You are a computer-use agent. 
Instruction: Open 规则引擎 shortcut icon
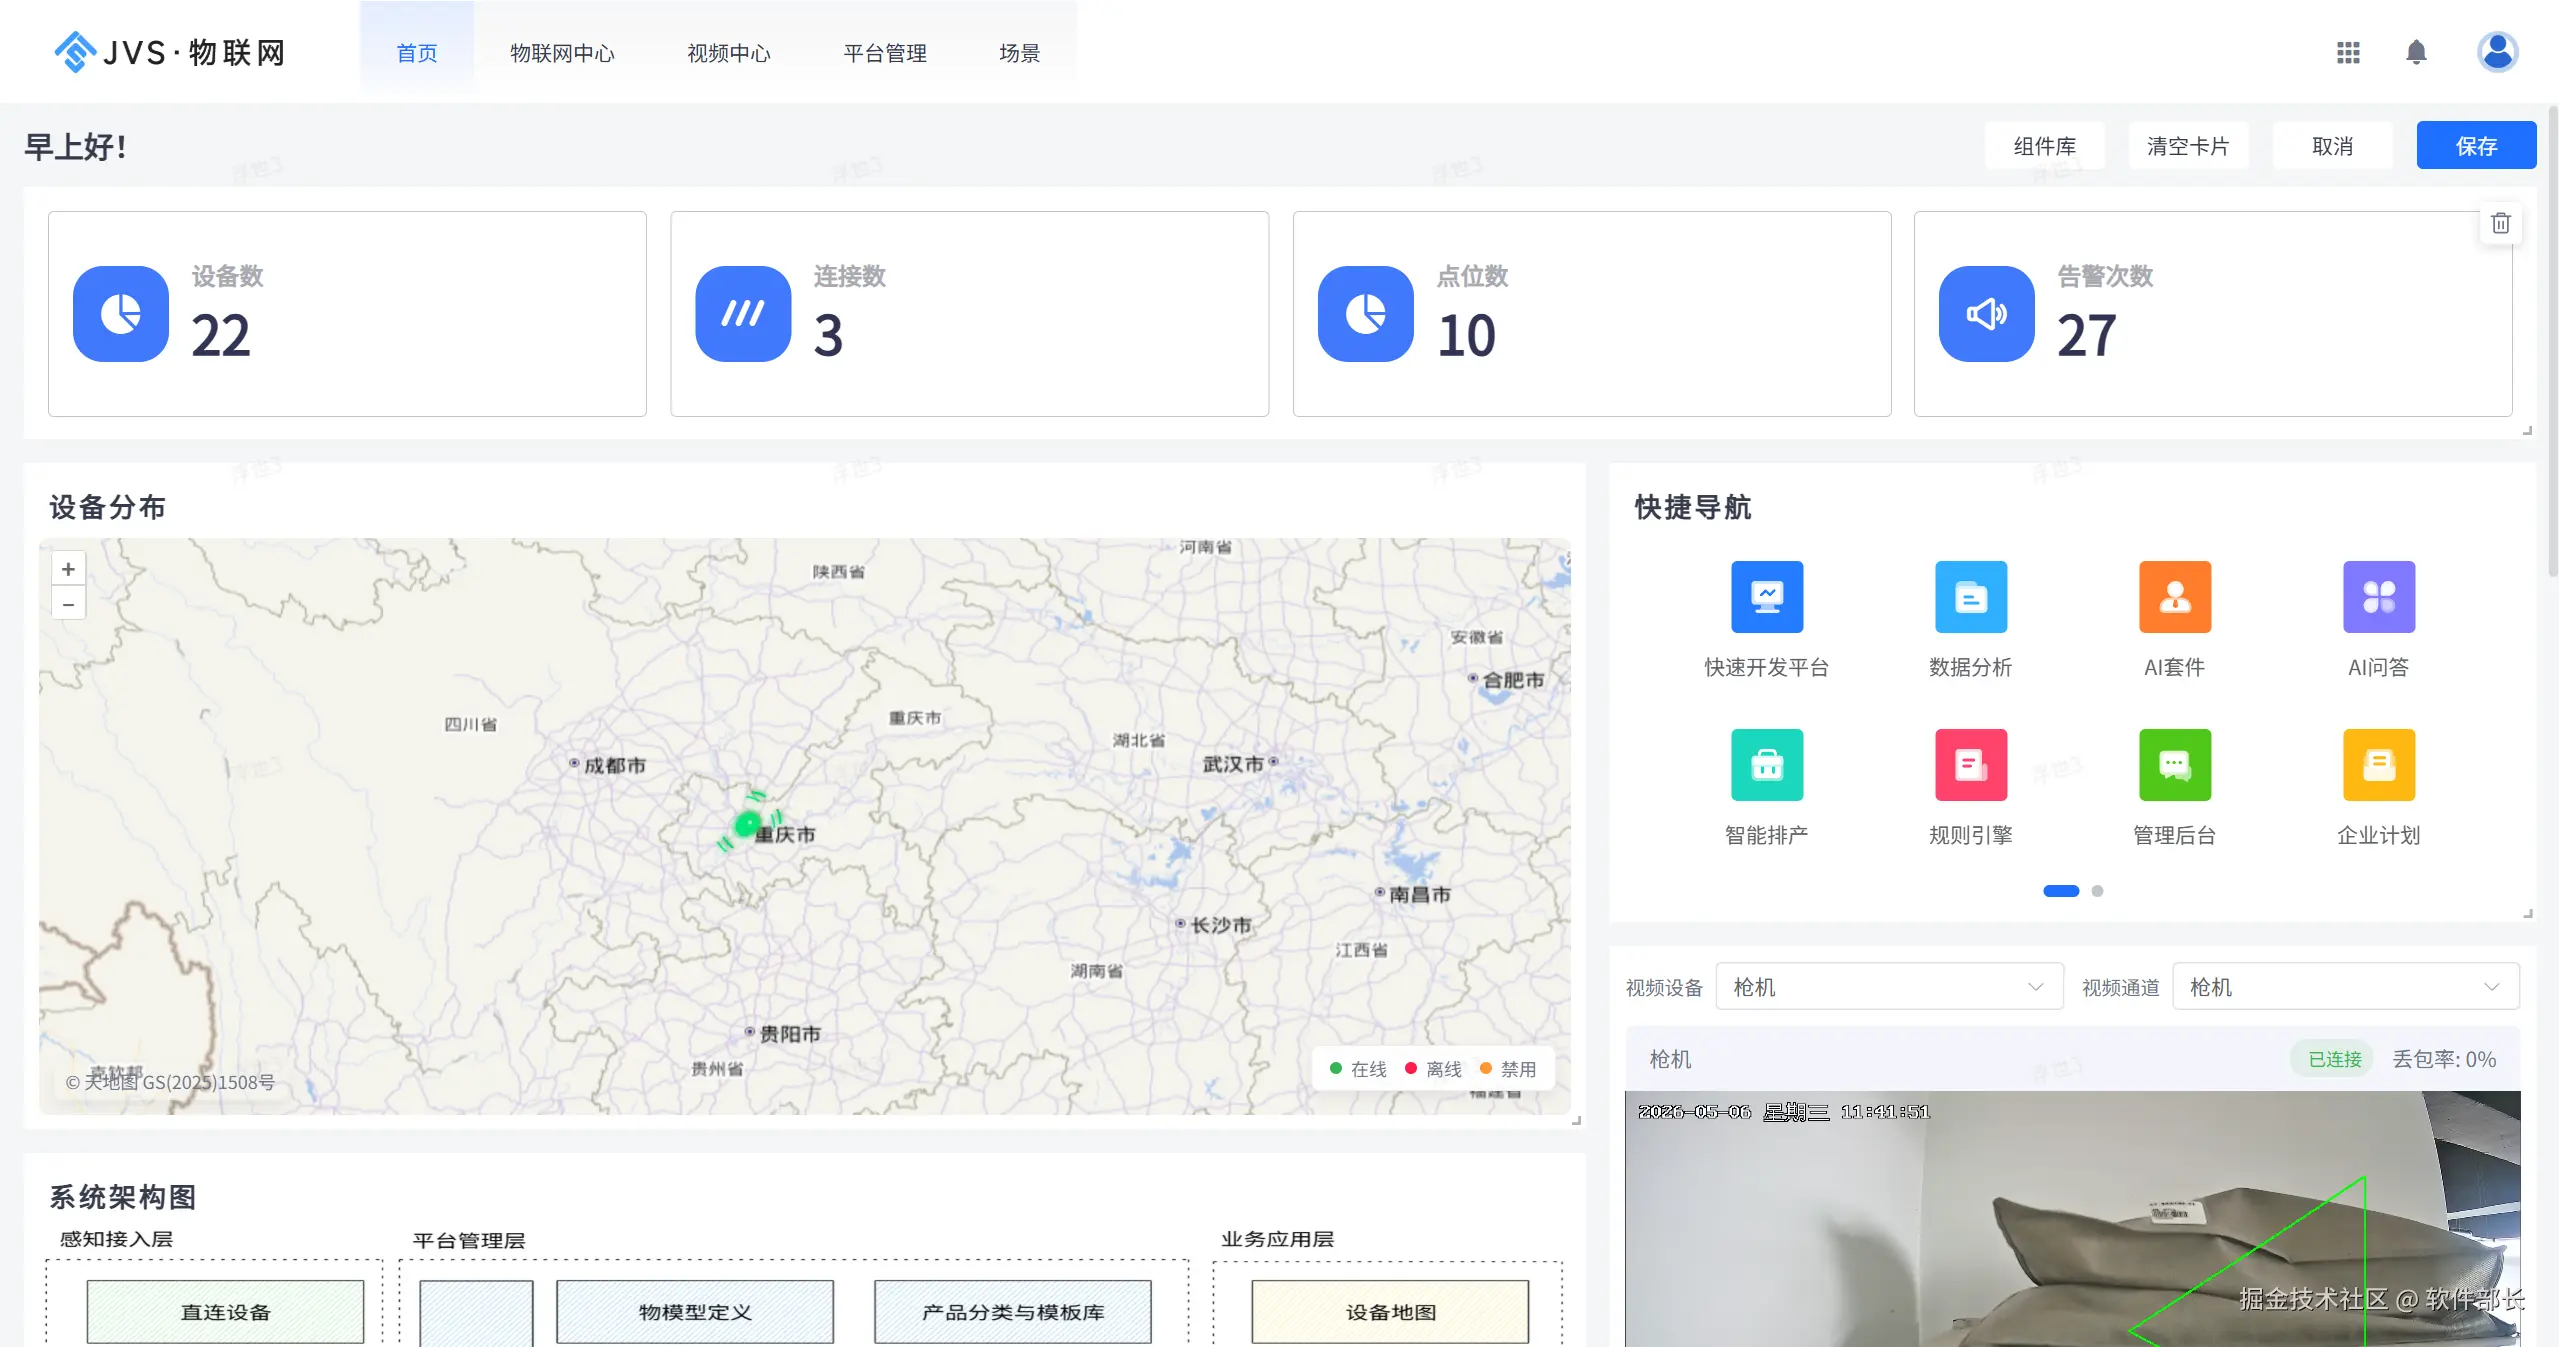click(x=1971, y=765)
